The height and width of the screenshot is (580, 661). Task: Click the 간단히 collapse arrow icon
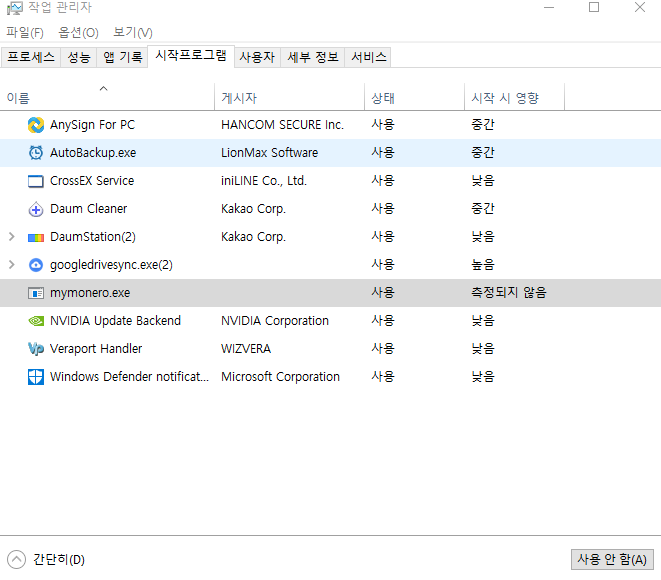[x=16, y=560]
